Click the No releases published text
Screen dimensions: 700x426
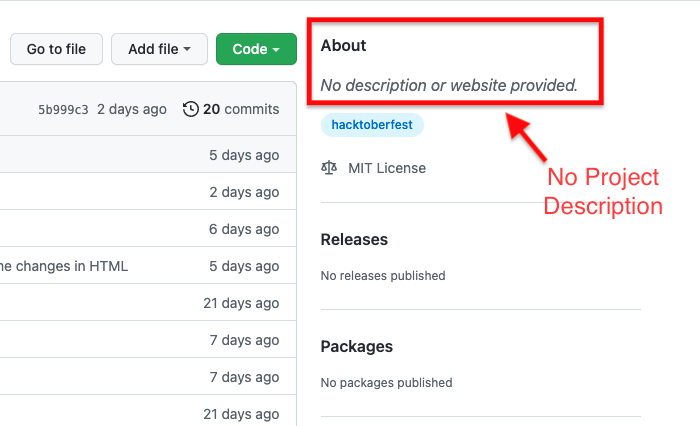pyautogui.click(x=383, y=276)
